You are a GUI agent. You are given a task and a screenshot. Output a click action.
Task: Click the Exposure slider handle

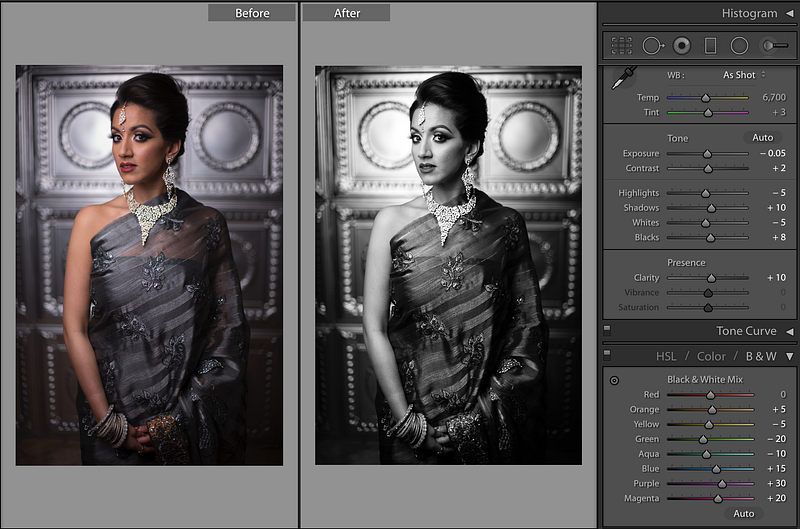click(707, 154)
